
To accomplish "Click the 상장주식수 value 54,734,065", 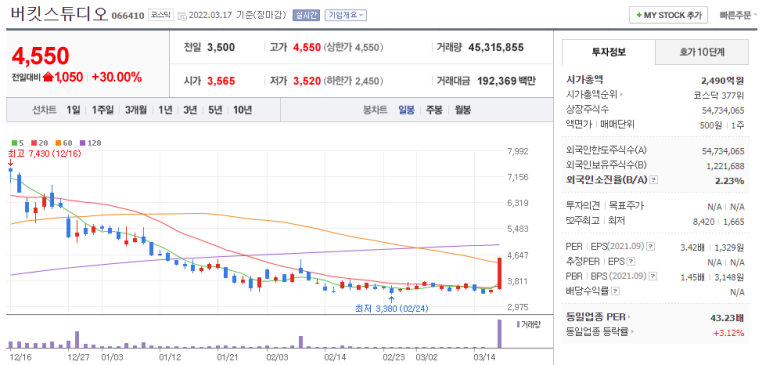I will click(x=723, y=110).
